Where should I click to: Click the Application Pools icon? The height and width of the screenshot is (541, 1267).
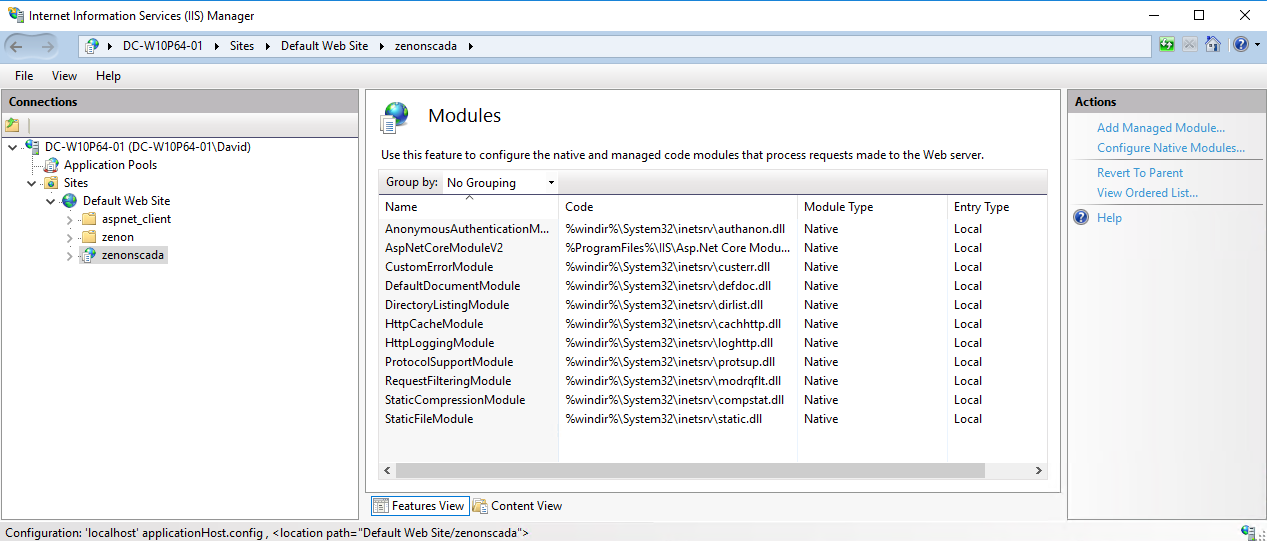tap(52, 165)
